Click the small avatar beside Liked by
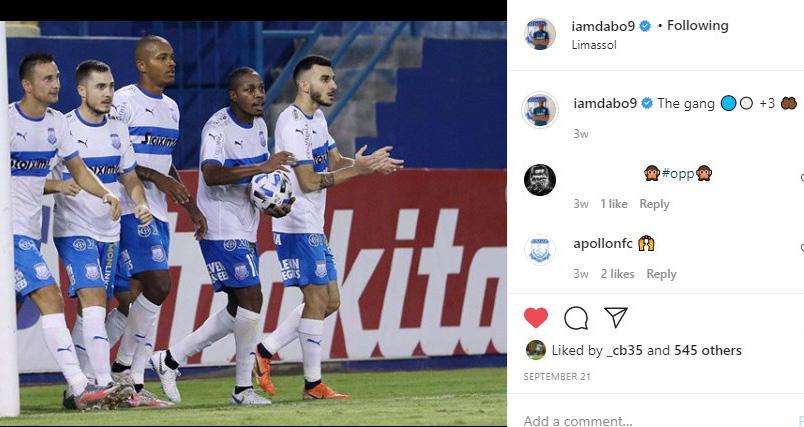 click(x=535, y=350)
